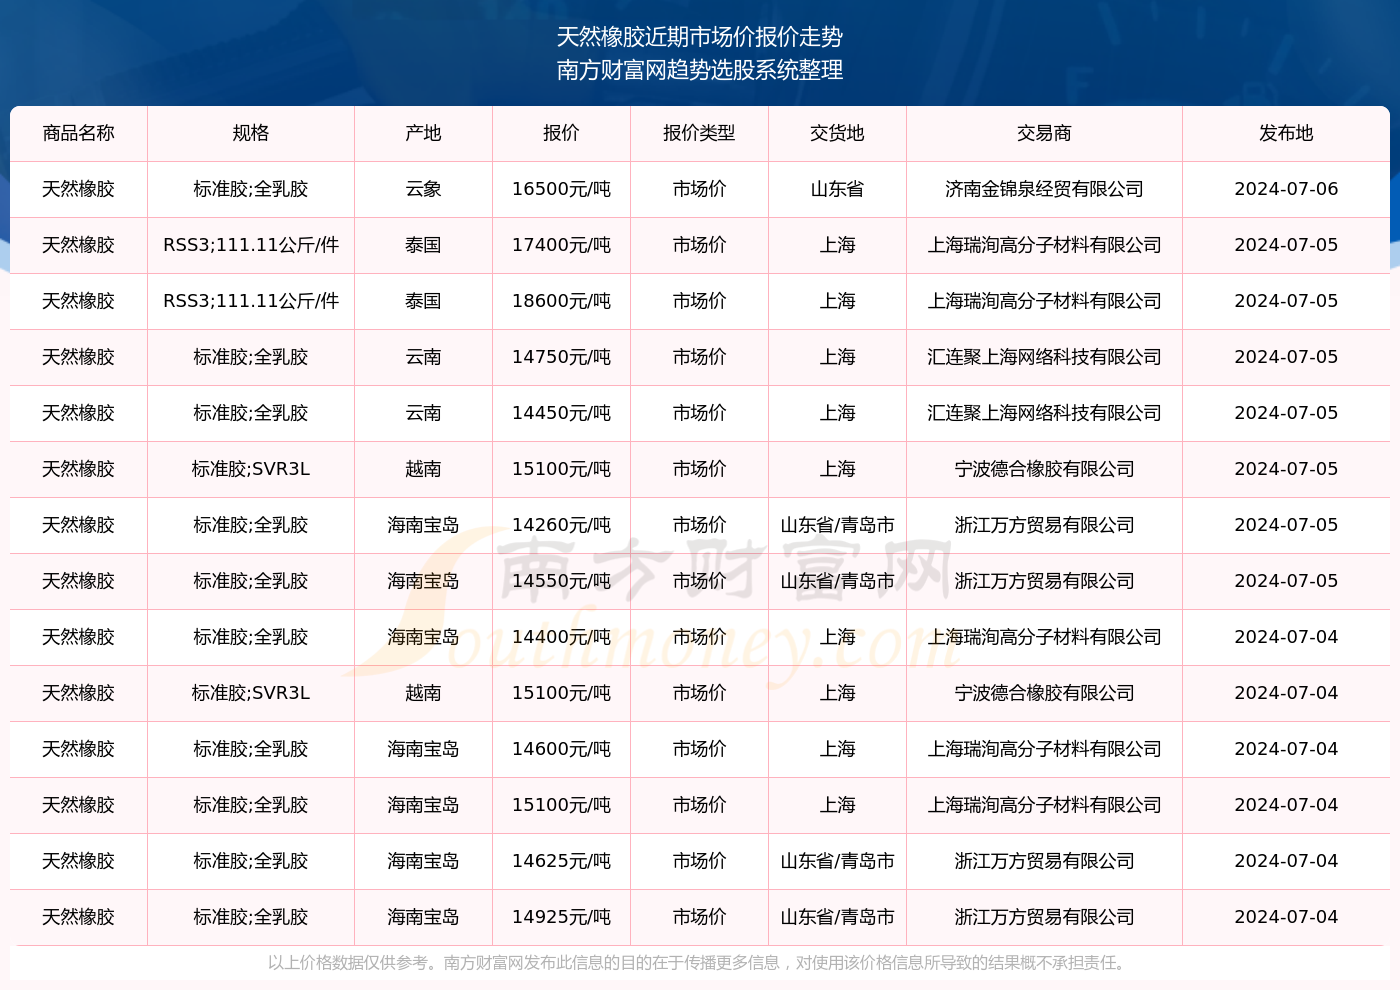Select the 规格 column header
This screenshot has width=1400, height=990.
(251, 133)
